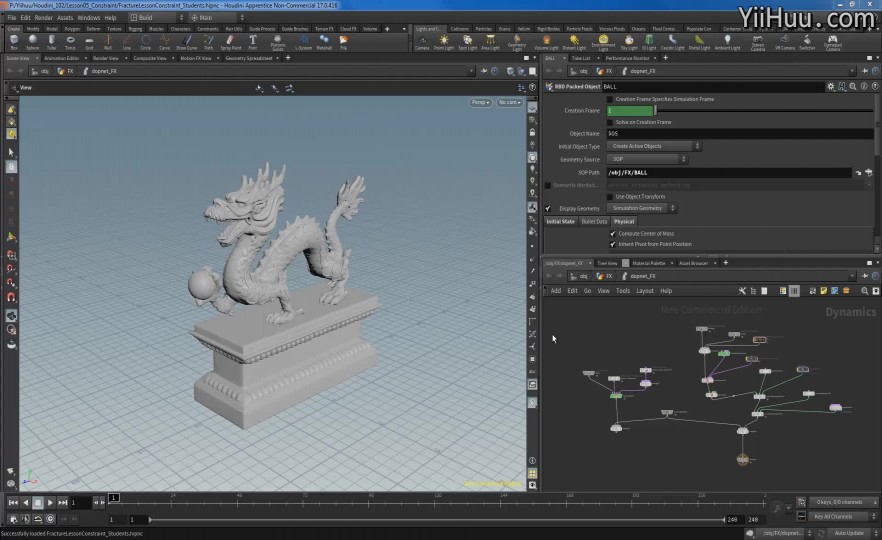Play the timeline forward
Screen dimensions: 882x540
[x=50, y=502]
